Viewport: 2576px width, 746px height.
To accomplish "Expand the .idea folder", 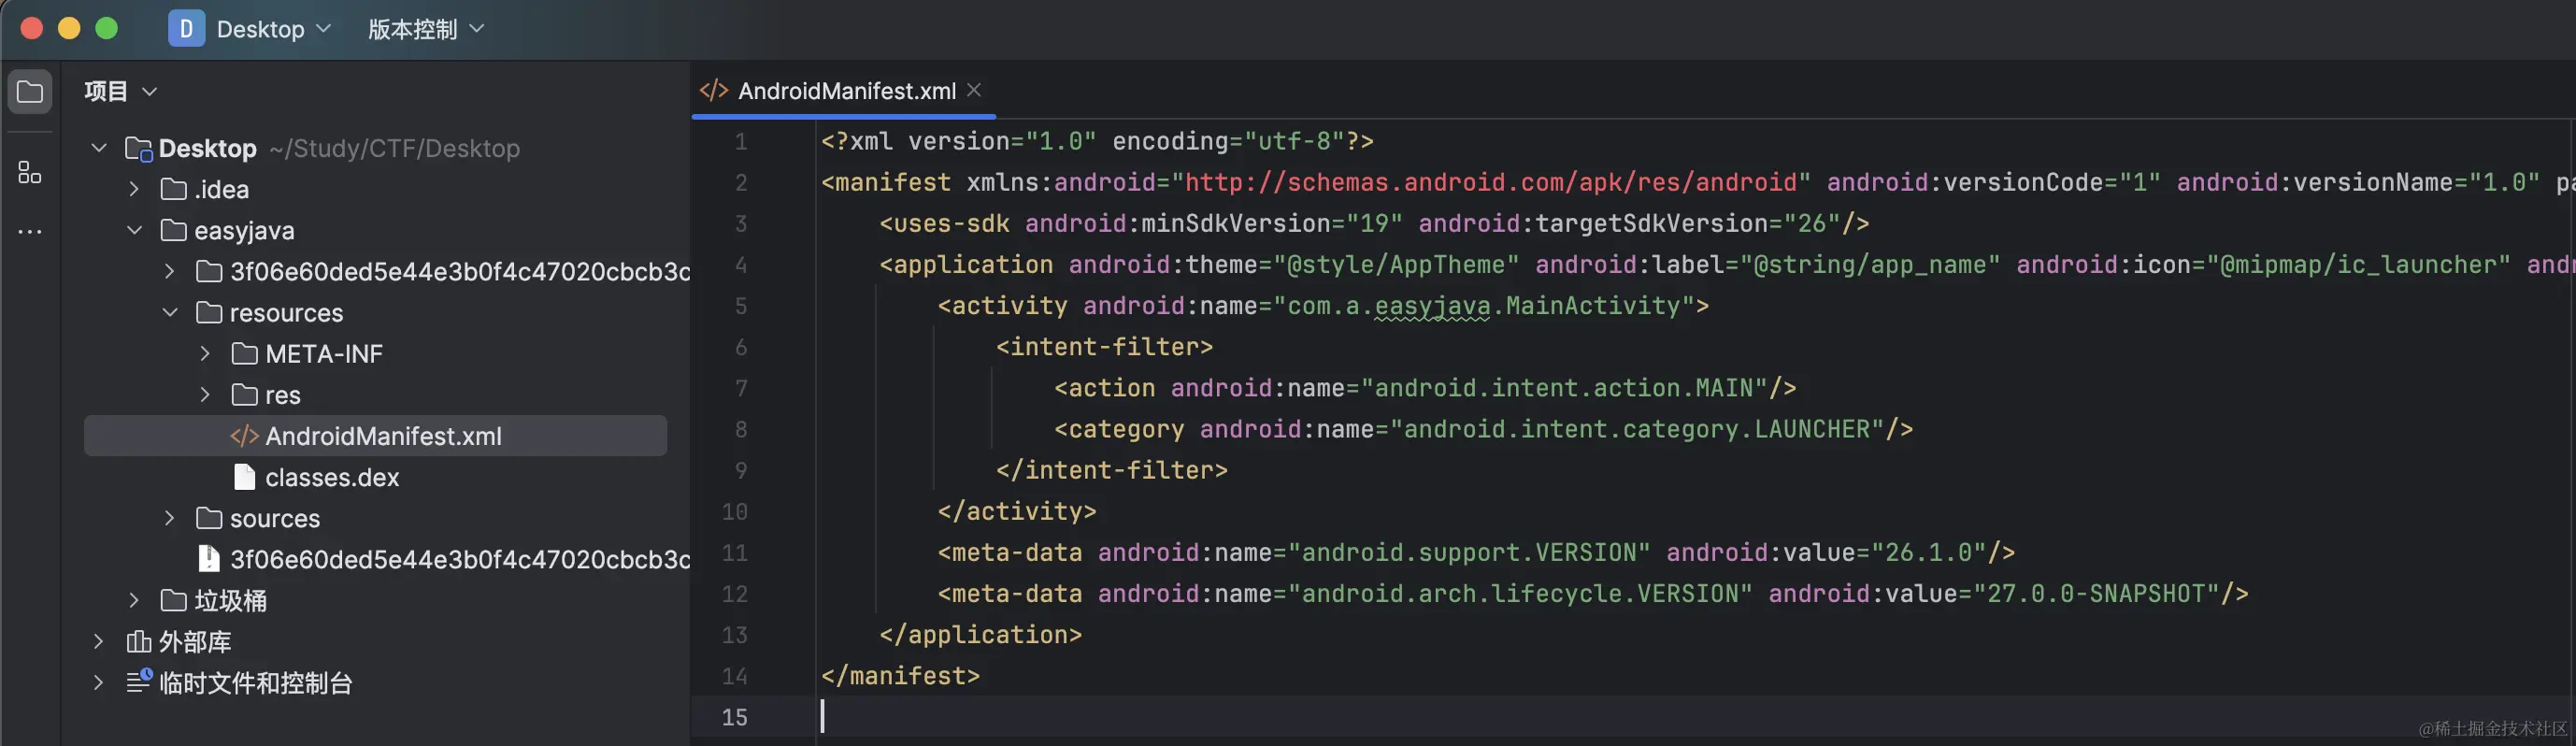I will click(x=135, y=190).
